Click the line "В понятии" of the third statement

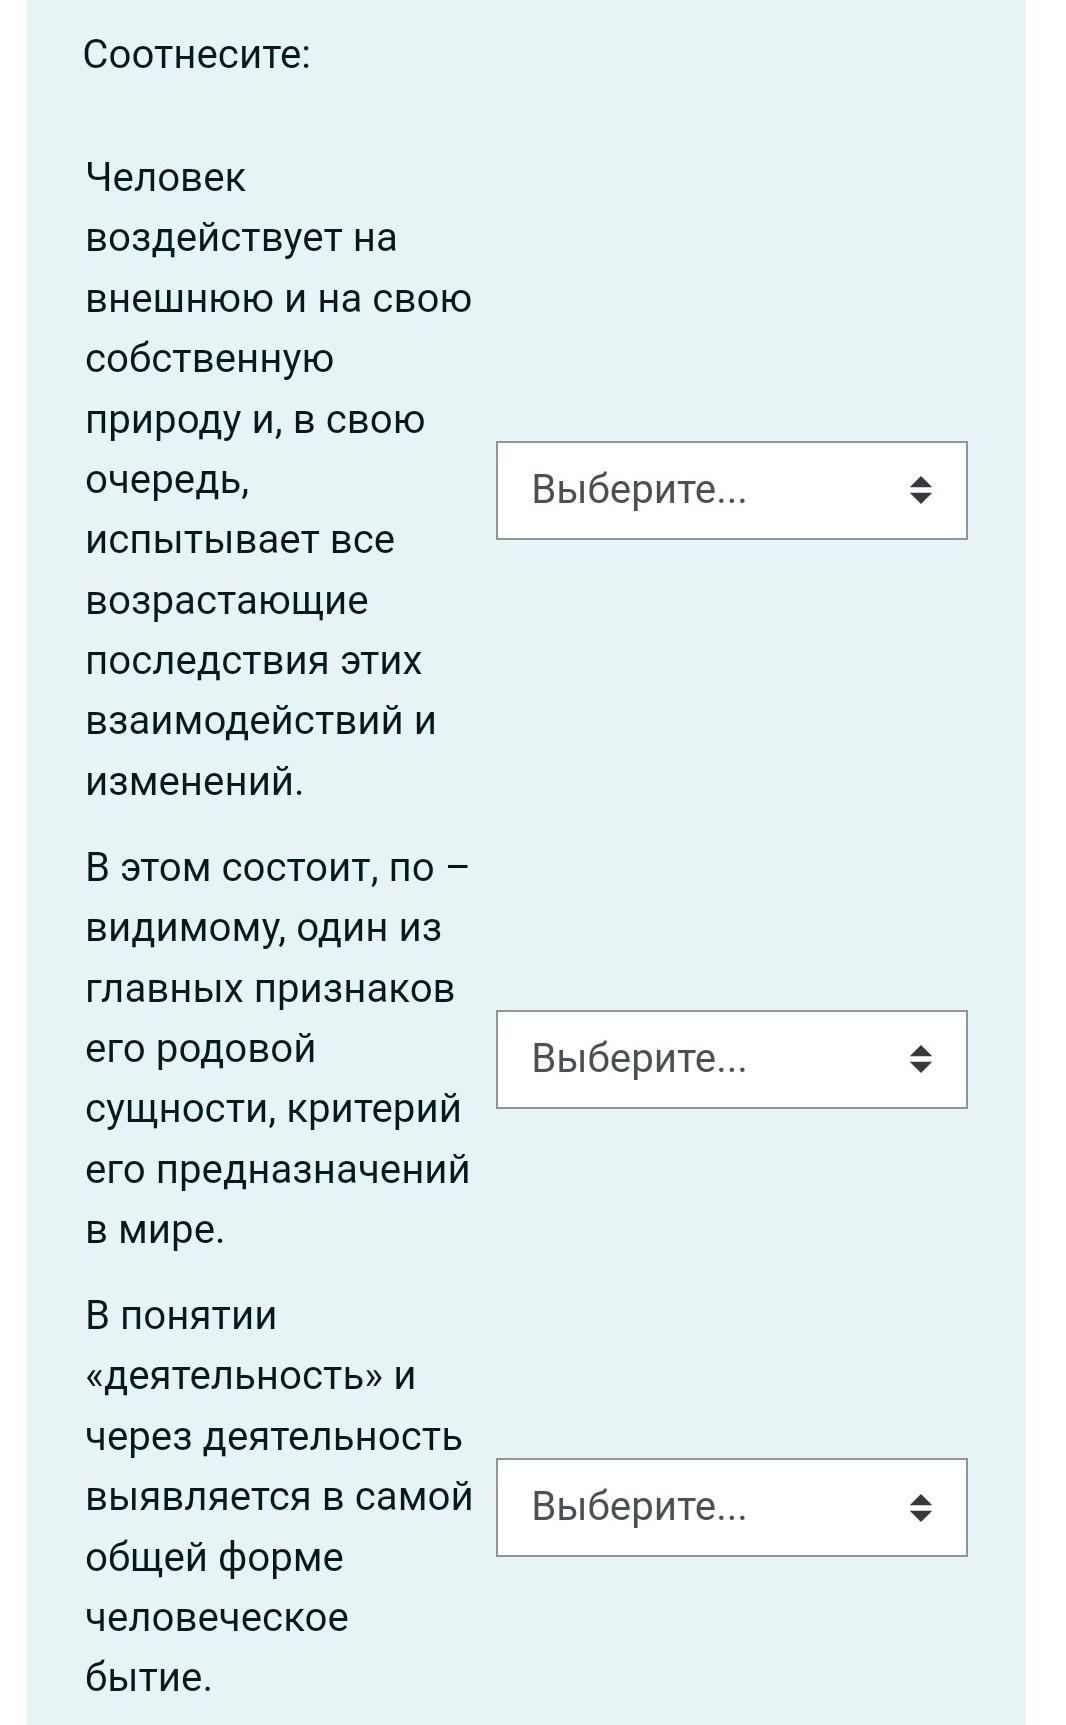pos(181,1316)
